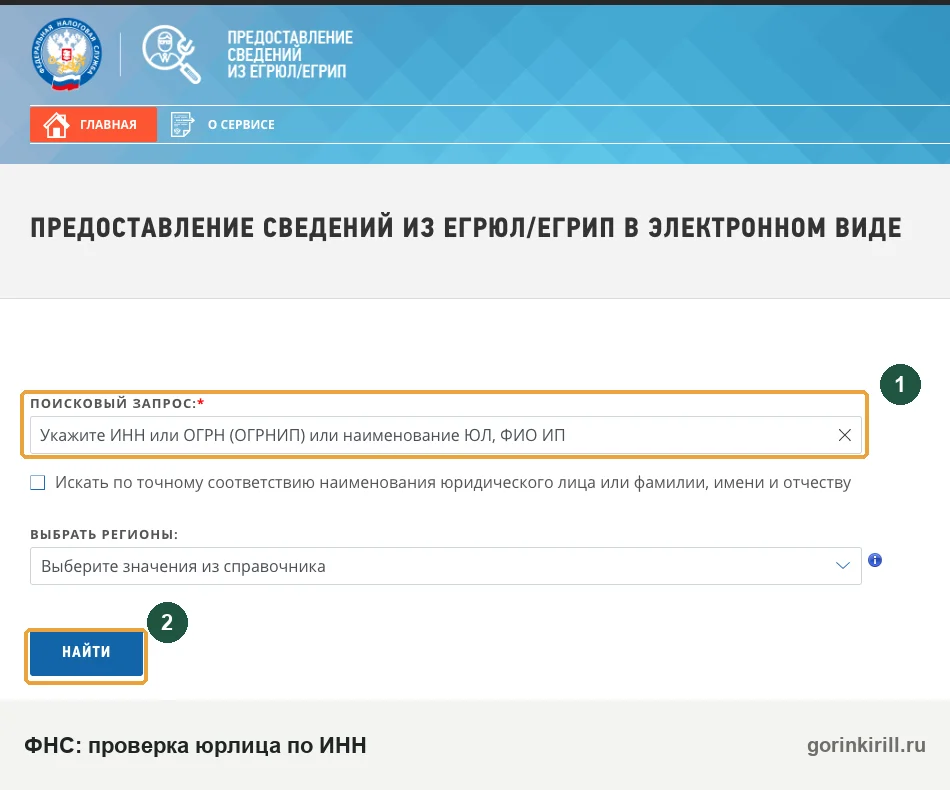Enable exact name match checkbox
This screenshot has width=950, height=790.
[38, 483]
